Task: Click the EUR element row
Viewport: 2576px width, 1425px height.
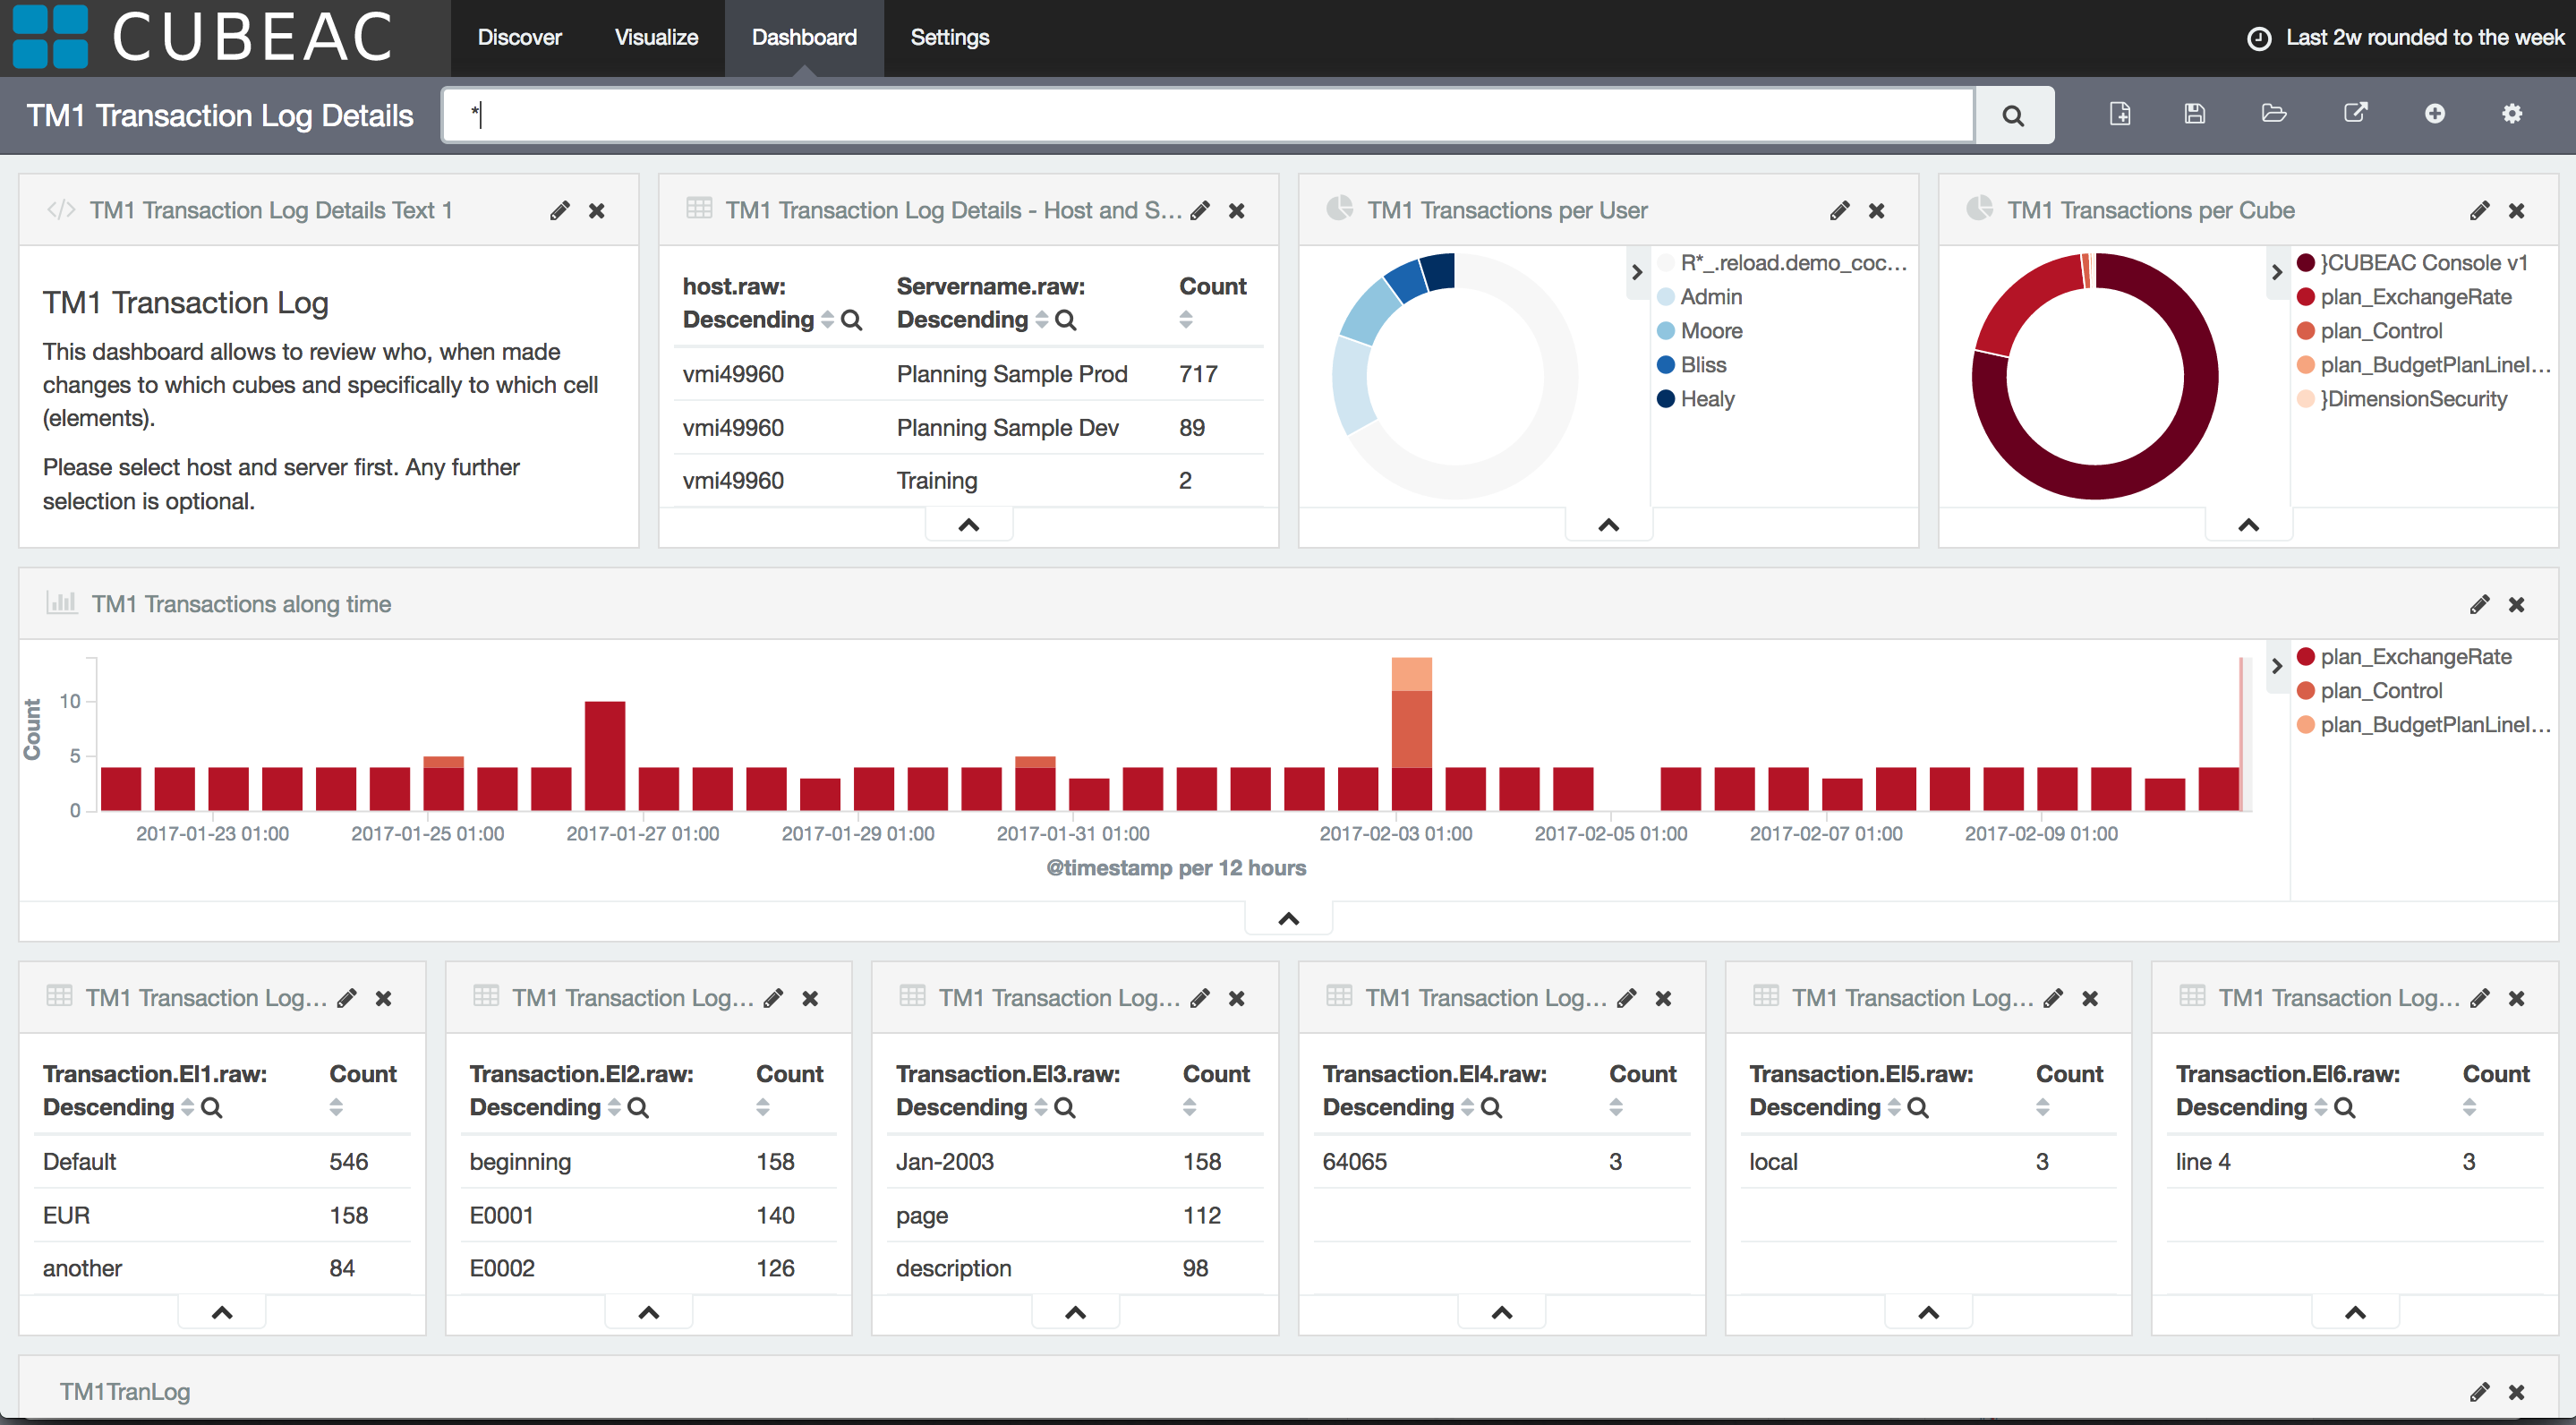Action: [222, 1215]
